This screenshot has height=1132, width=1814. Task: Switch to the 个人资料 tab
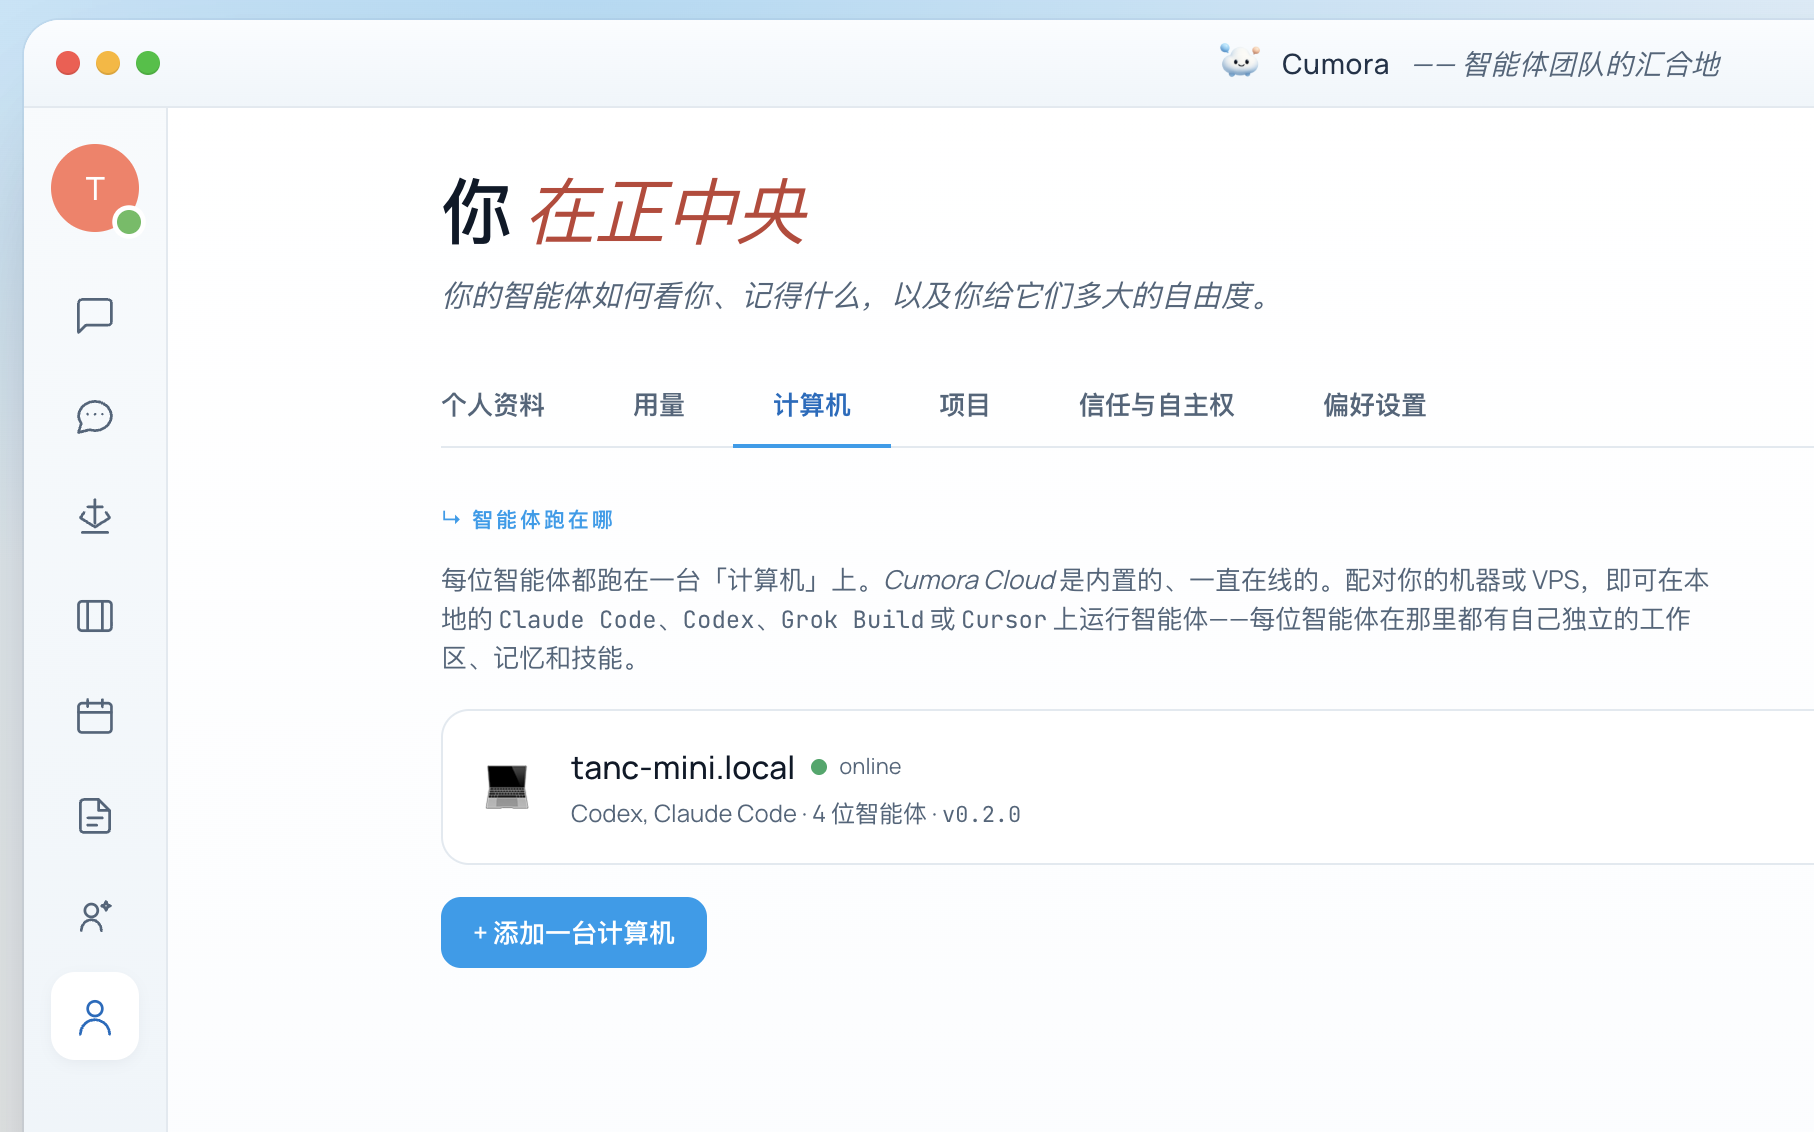(493, 405)
